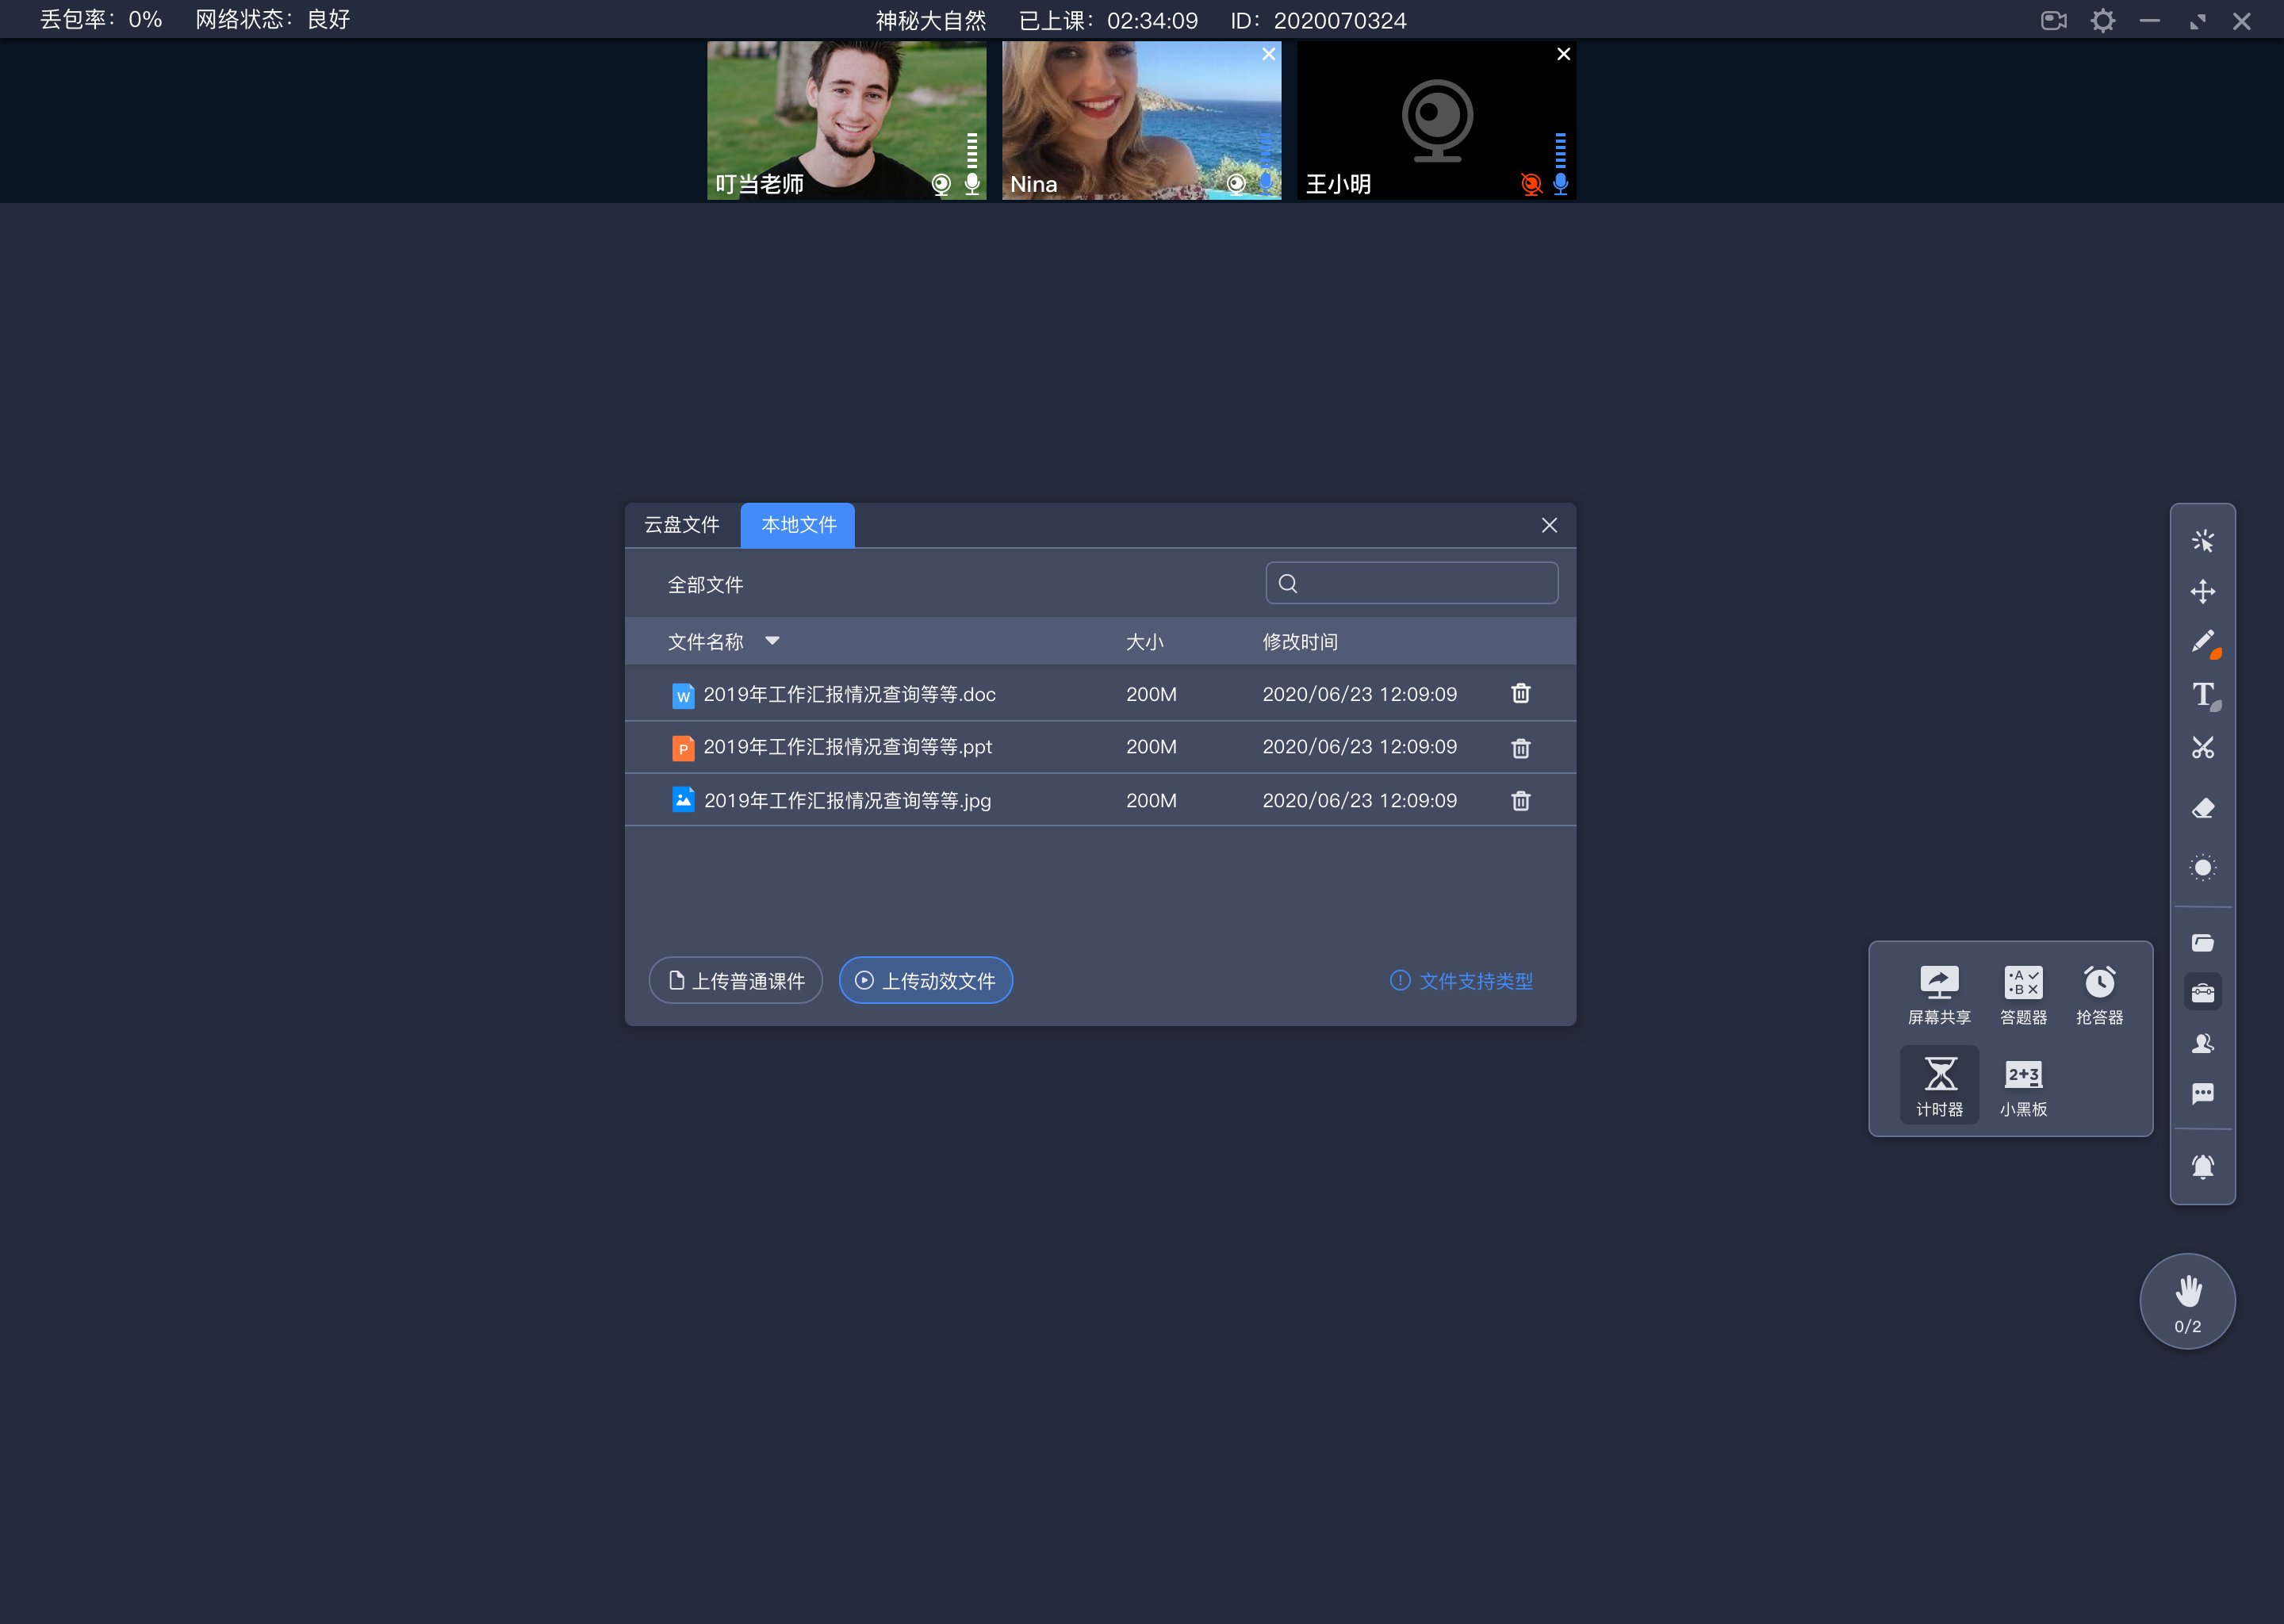Viewport: 2284px width, 1624px height.
Task: Expand 文件名称 sort dropdown
Action: tap(773, 642)
